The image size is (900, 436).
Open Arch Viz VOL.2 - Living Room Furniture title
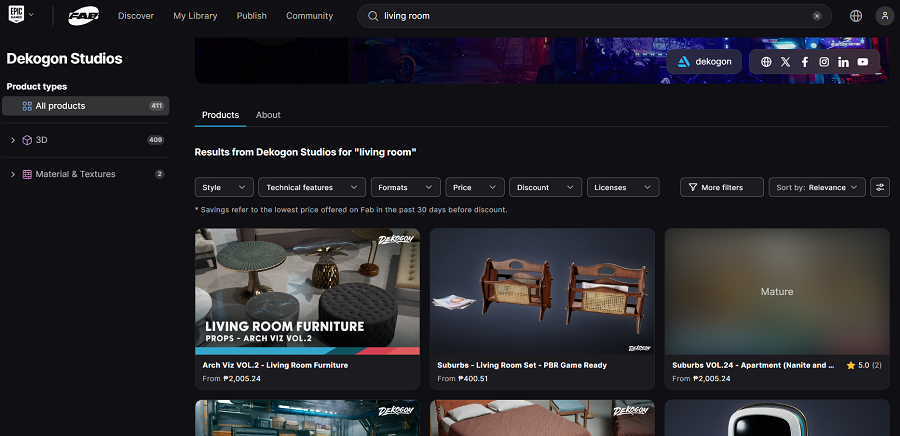coord(275,365)
